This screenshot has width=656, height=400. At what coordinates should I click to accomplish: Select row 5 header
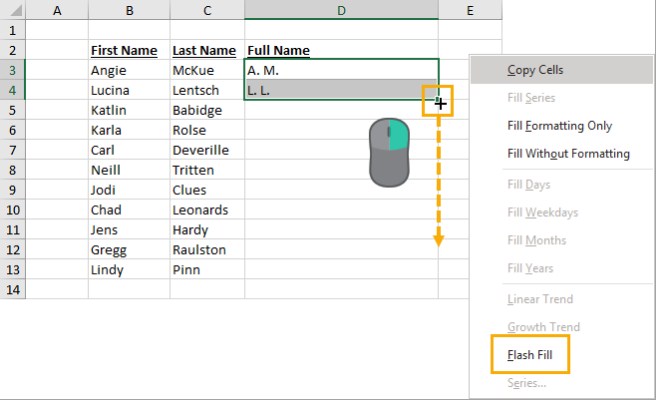(13, 110)
